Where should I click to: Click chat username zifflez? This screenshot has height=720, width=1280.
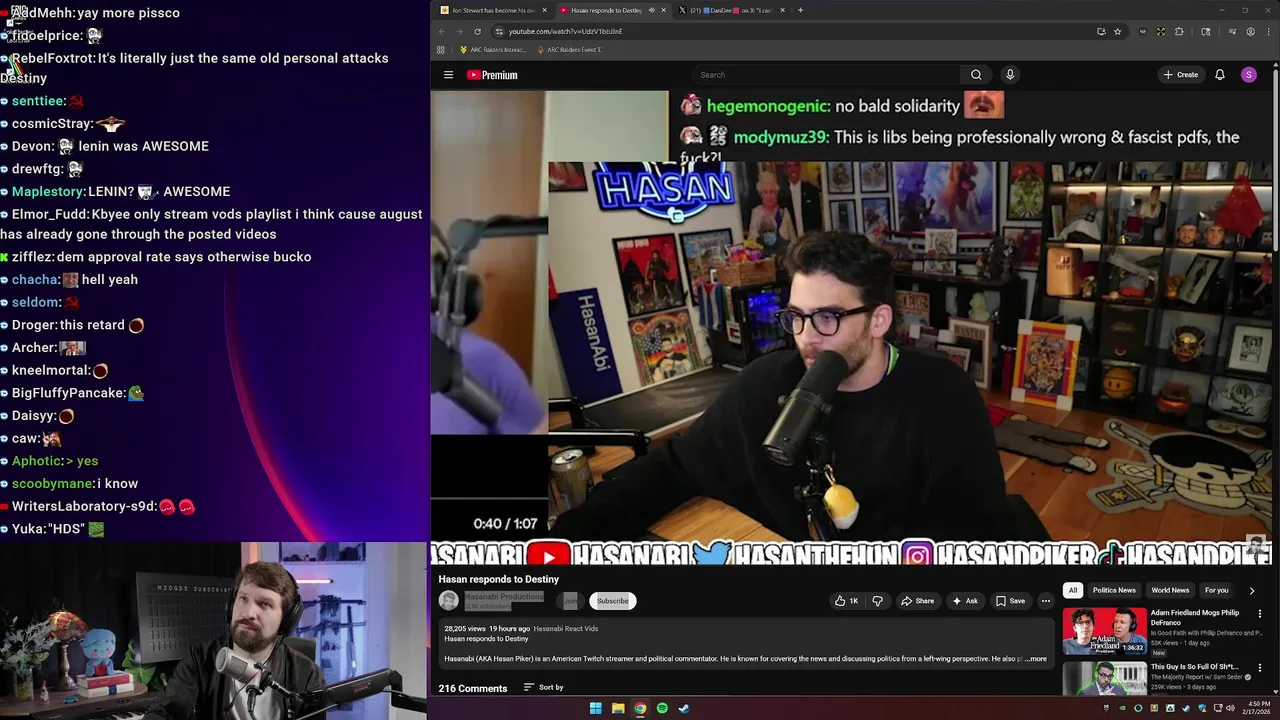(x=33, y=257)
